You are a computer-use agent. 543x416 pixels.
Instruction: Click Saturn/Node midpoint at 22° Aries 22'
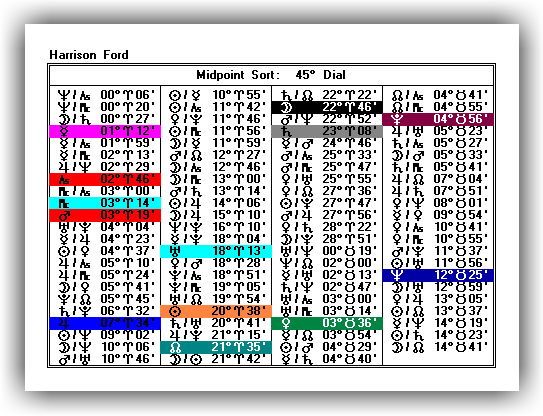[x=328, y=95]
